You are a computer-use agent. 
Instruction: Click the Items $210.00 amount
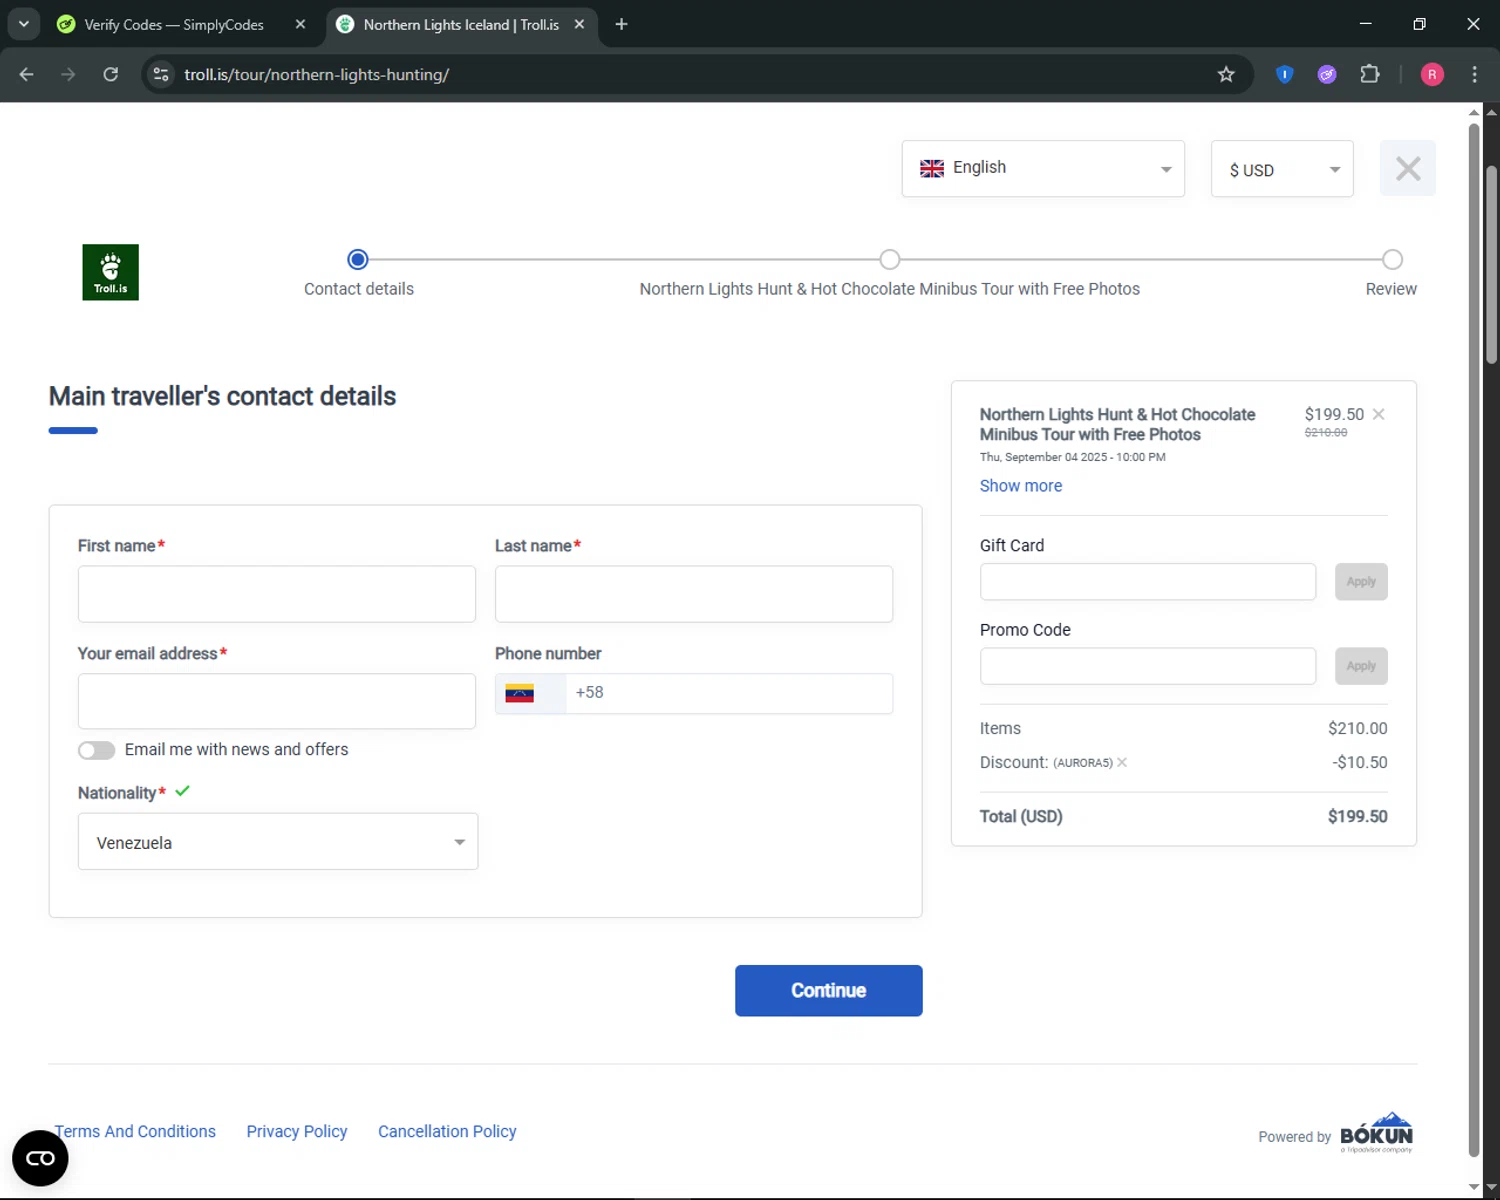coord(1357,729)
